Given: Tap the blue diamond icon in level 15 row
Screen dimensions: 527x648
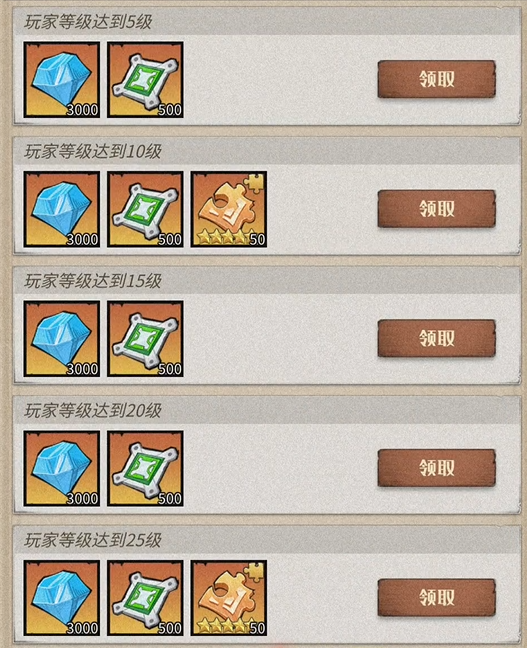Looking at the screenshot, I should point(62,339).
